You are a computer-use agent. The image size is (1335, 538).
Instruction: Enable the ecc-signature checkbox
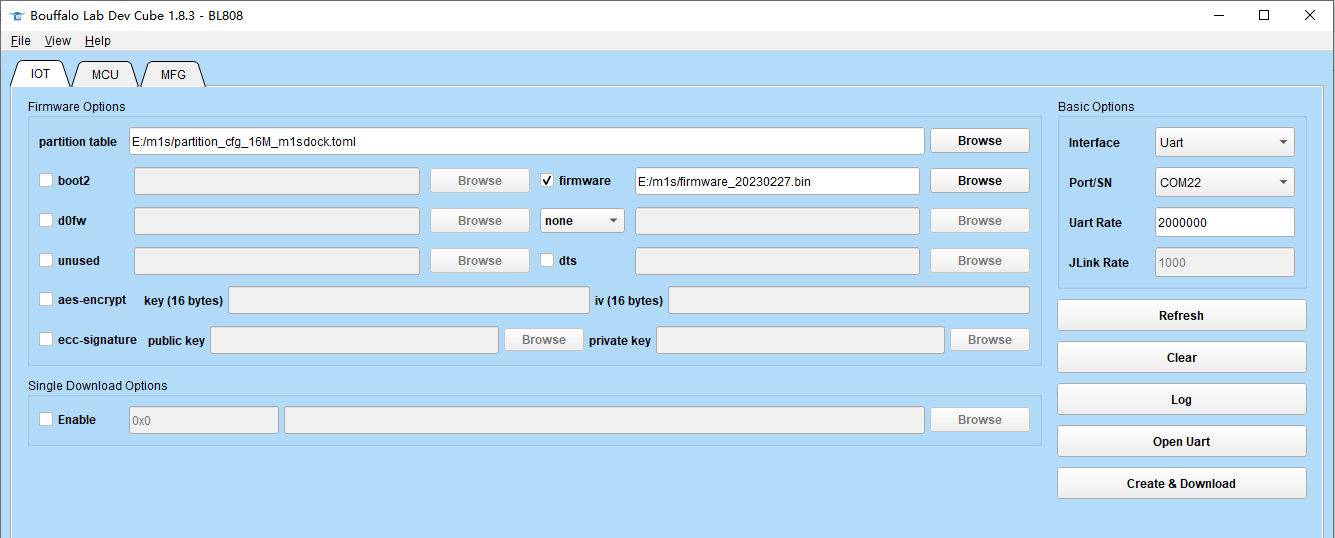click(46, 339)
